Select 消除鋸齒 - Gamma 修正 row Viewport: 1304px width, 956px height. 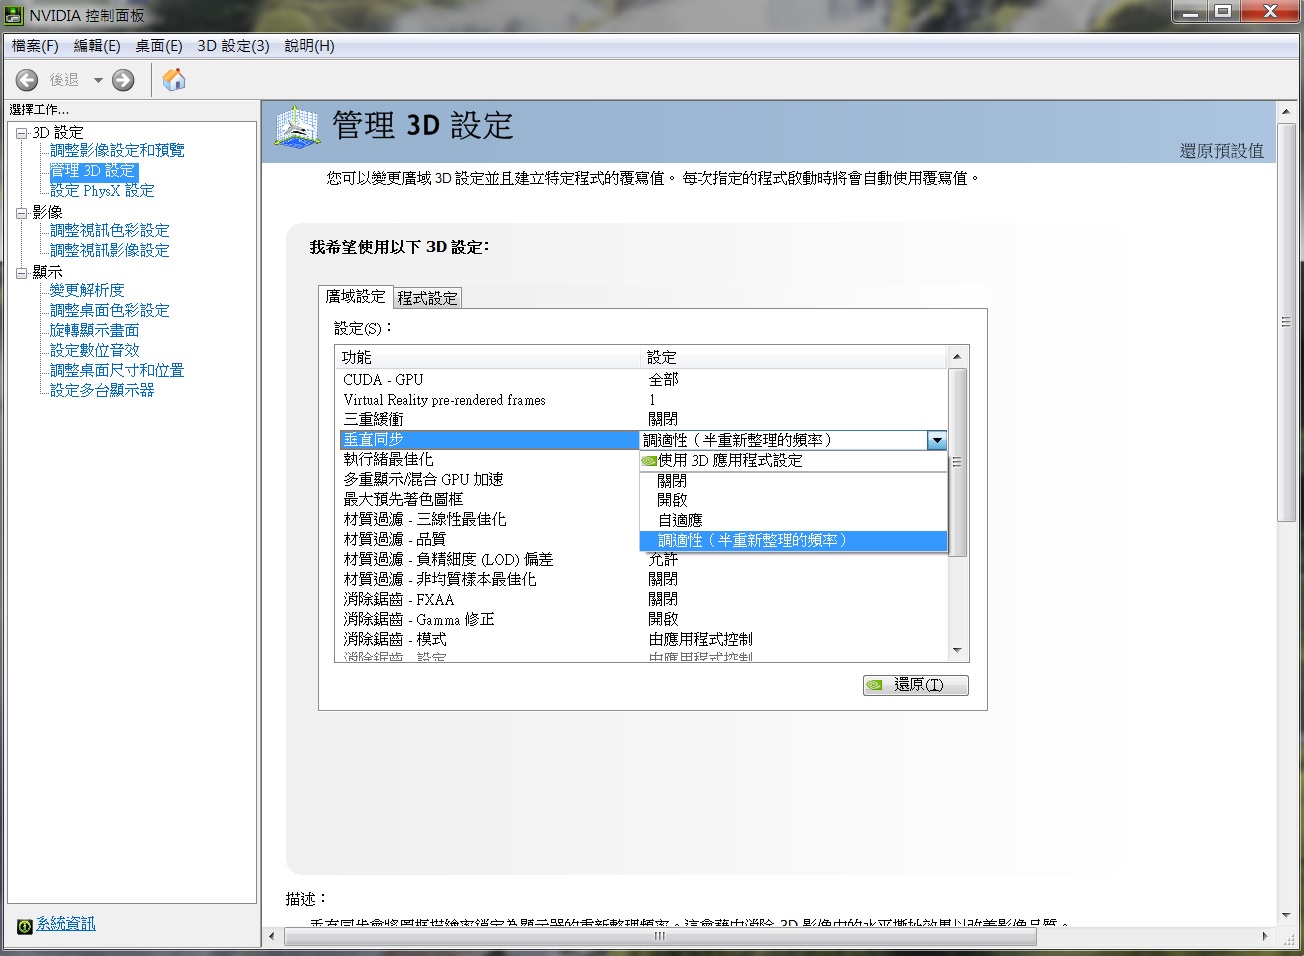(x=642, y=619)
